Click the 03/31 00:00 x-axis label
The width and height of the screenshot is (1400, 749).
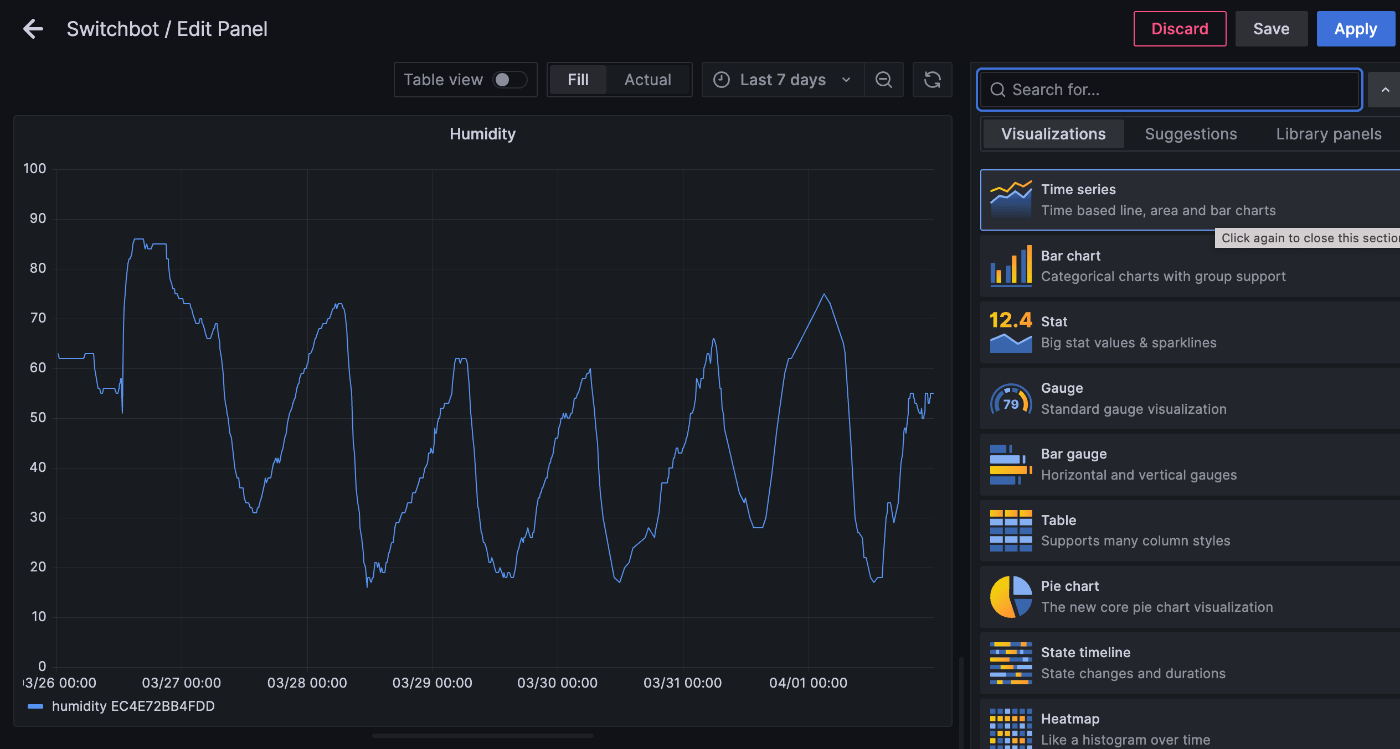coord(682,683)
